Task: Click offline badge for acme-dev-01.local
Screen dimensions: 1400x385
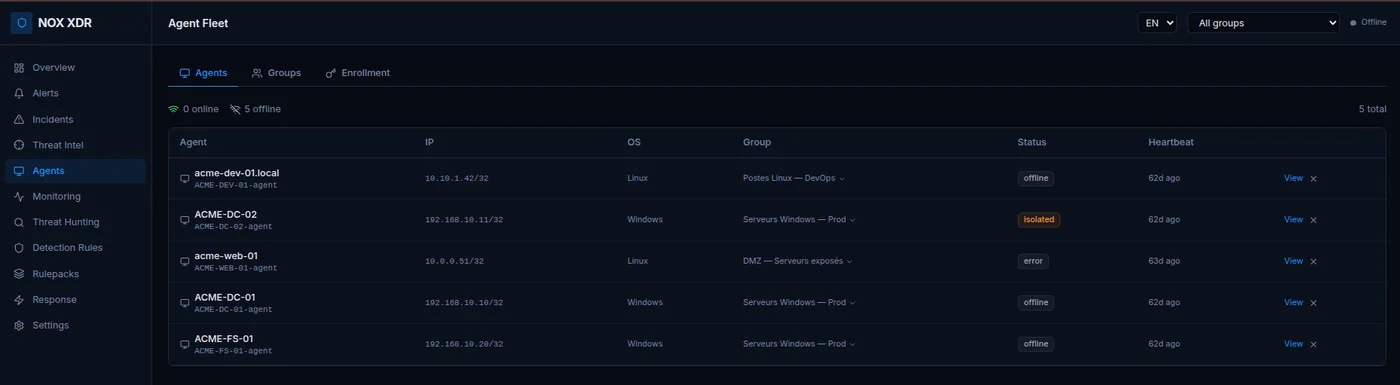Action: [x=1036, y=178]
